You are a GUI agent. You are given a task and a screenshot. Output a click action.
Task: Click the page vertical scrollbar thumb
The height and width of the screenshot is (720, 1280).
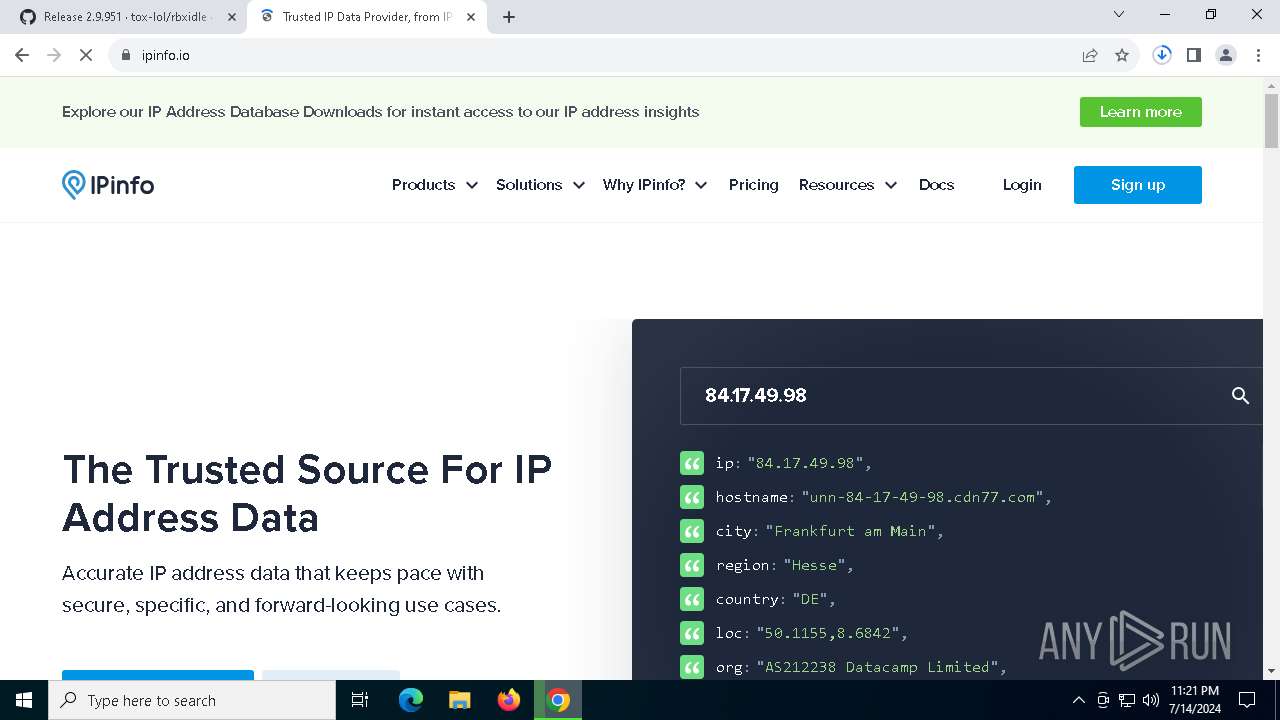[1271, 121]
